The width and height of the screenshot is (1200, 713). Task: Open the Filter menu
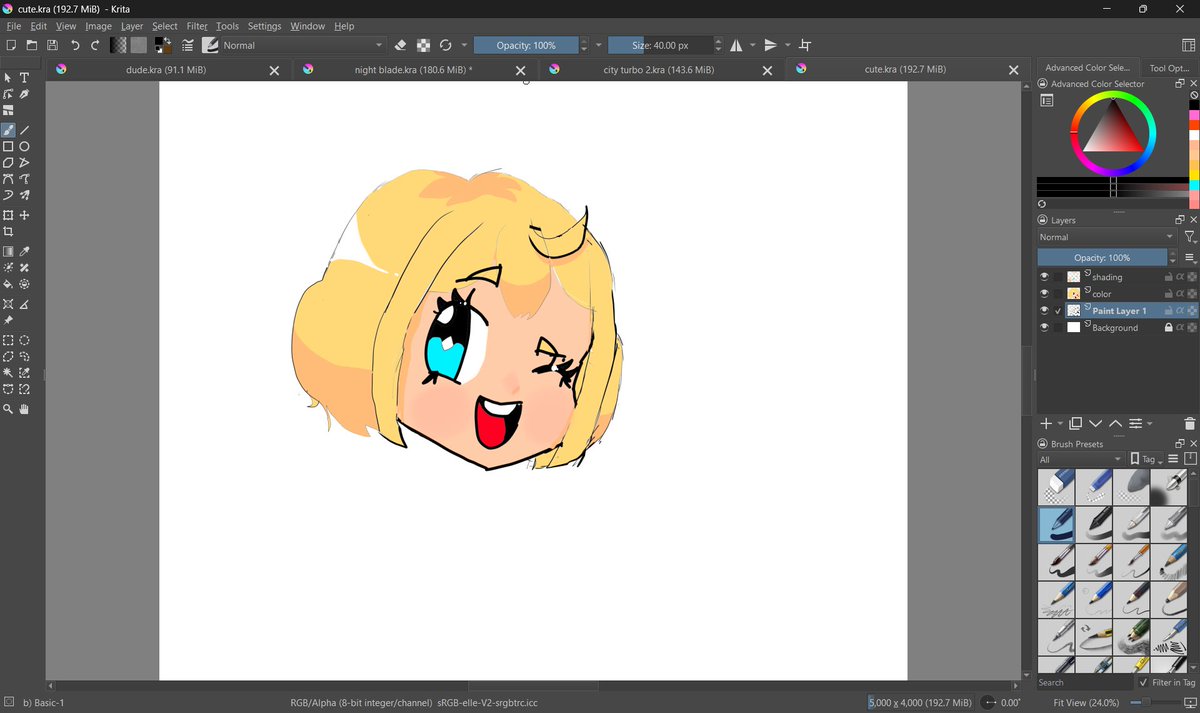[197, 26]
